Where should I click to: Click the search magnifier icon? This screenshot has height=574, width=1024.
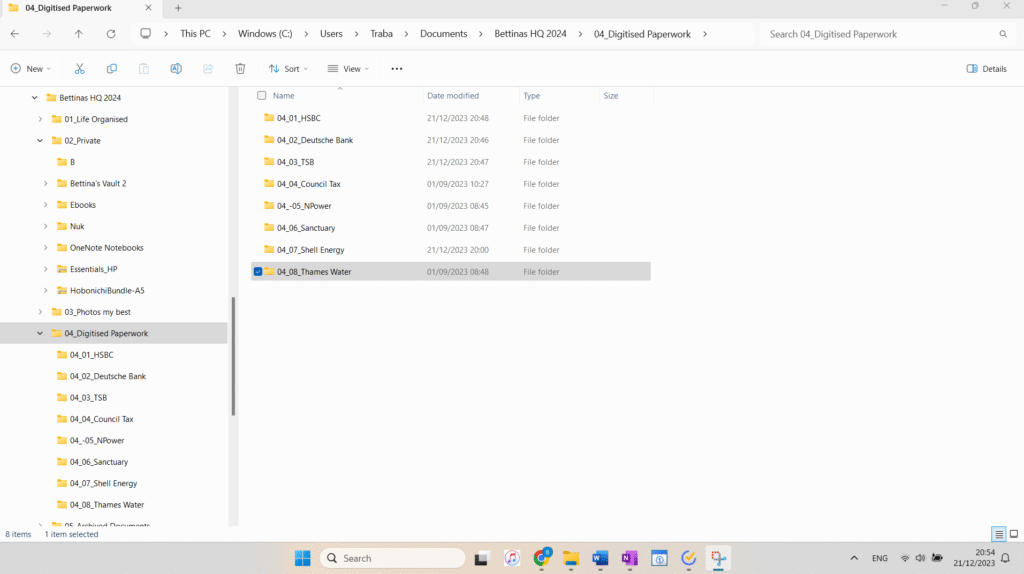click(1003, 34)
